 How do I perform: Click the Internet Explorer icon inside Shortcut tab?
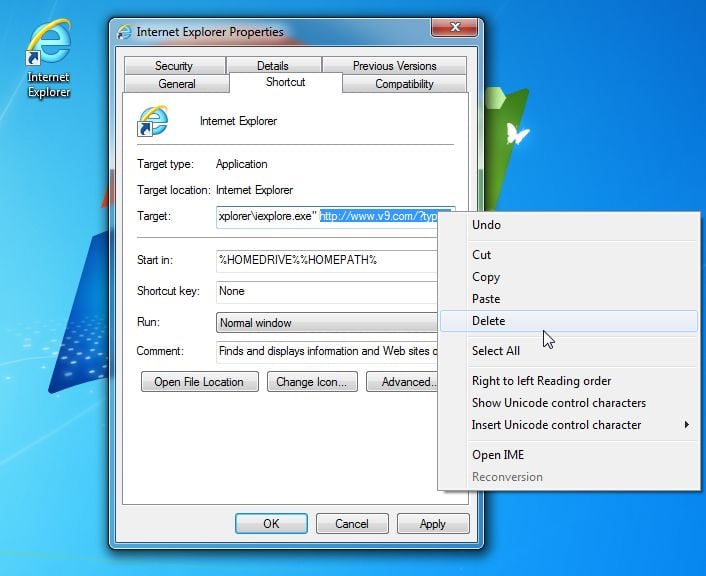tap(152, 121)
